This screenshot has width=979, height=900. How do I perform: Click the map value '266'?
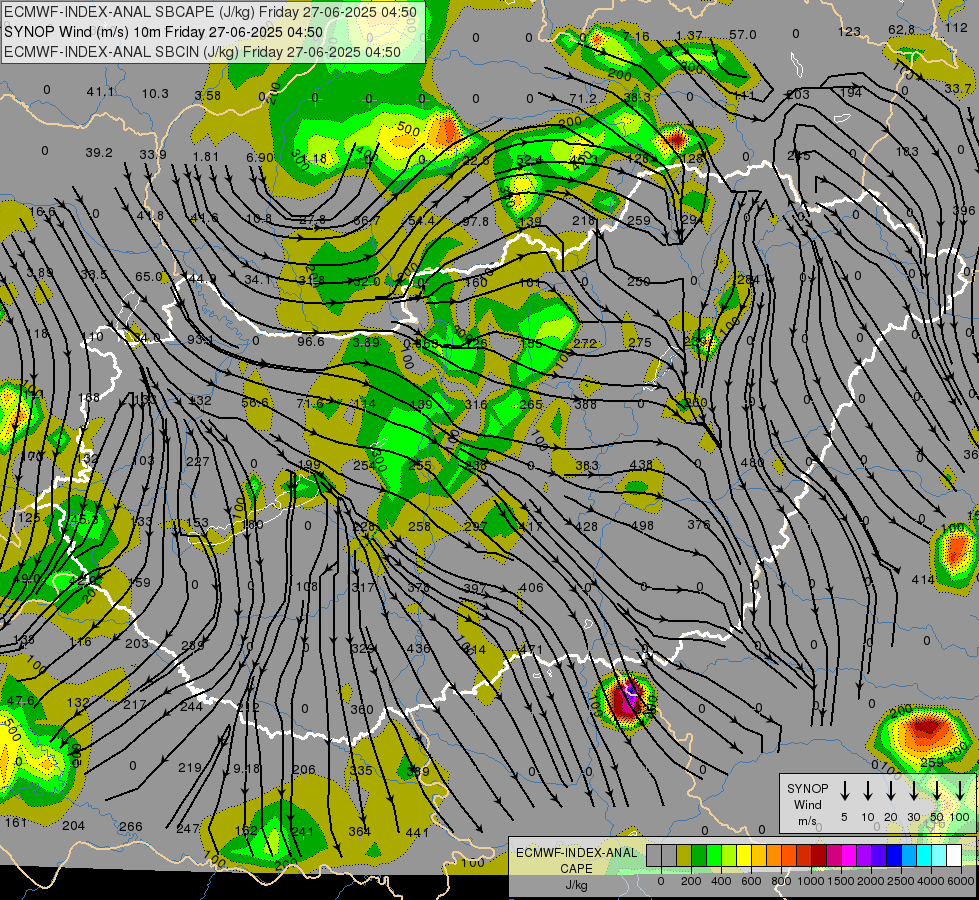(x=130, y=827)
